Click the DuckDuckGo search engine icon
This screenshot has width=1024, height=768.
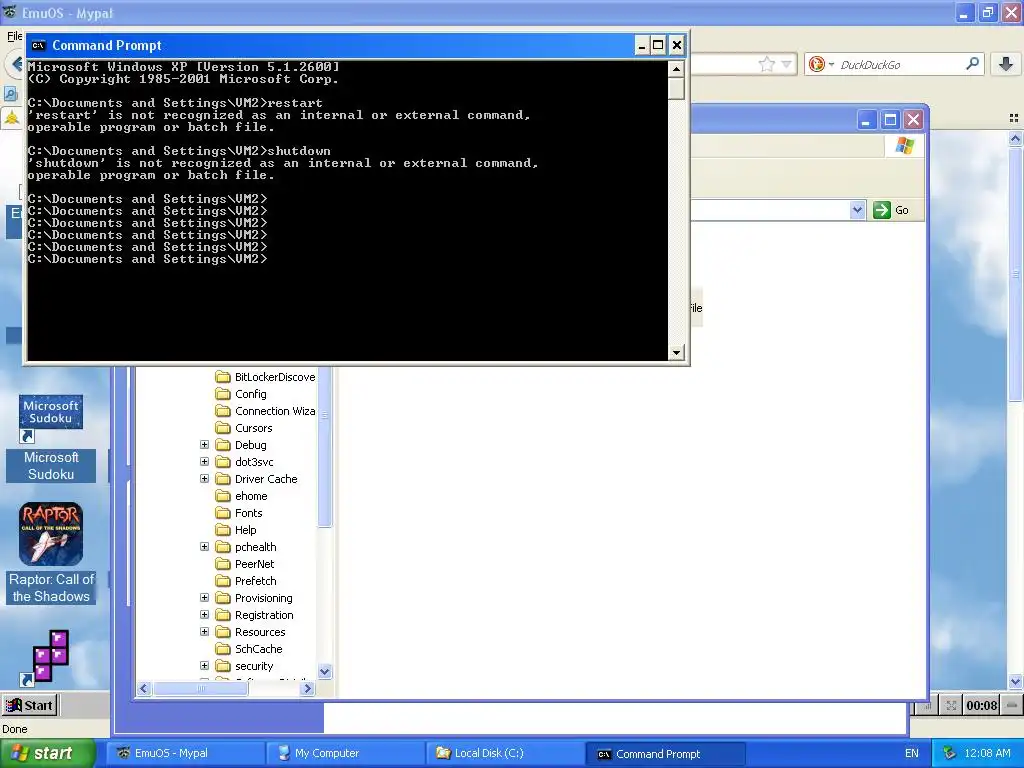816,64
